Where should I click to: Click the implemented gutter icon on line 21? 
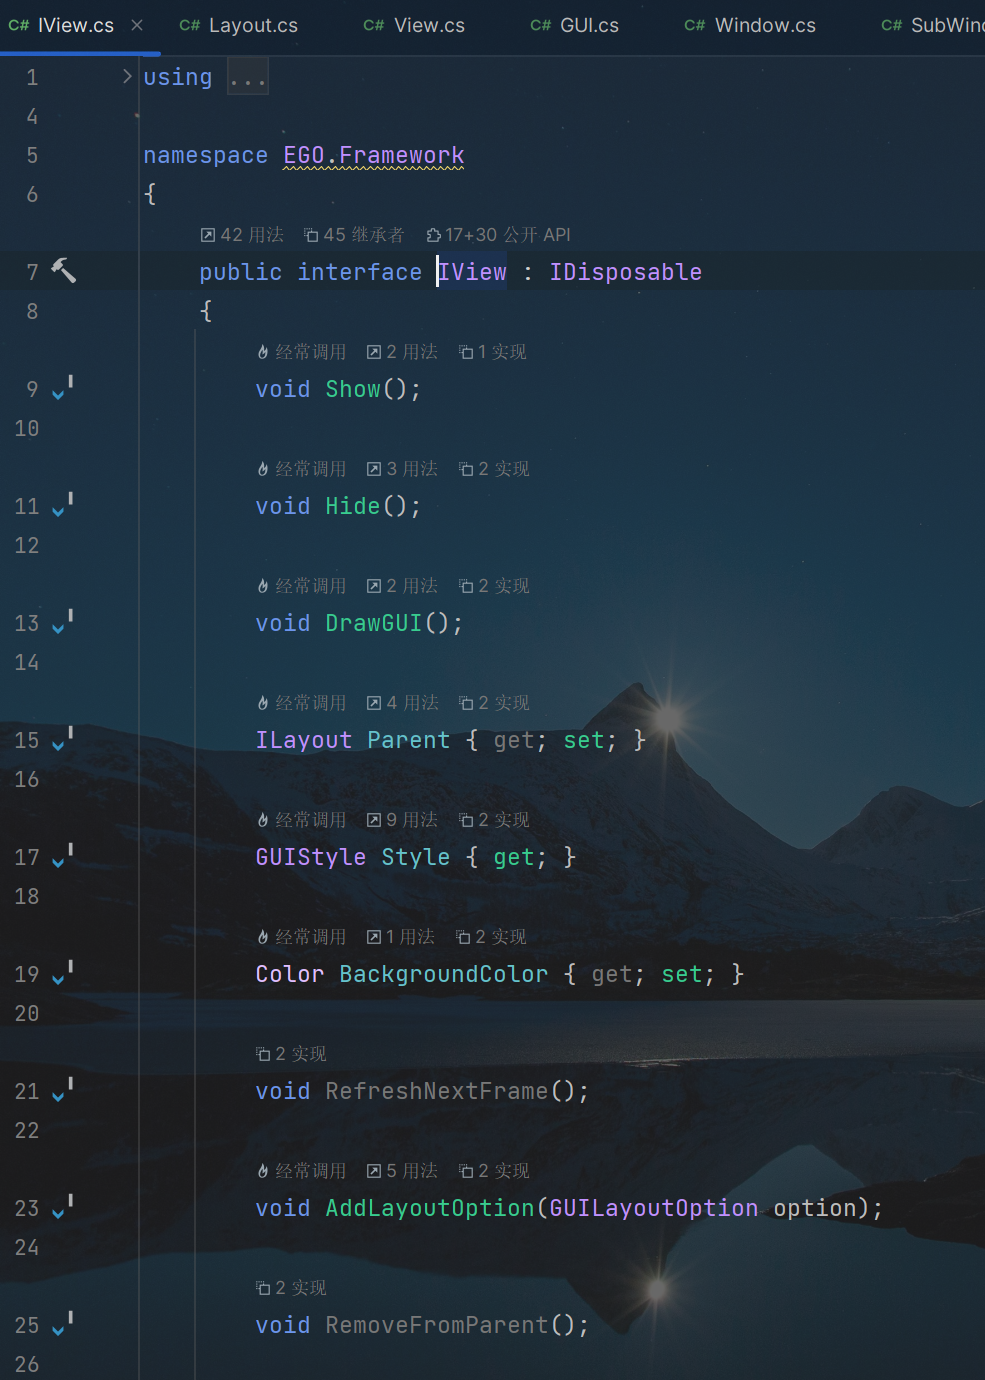tap(62, 1090)
